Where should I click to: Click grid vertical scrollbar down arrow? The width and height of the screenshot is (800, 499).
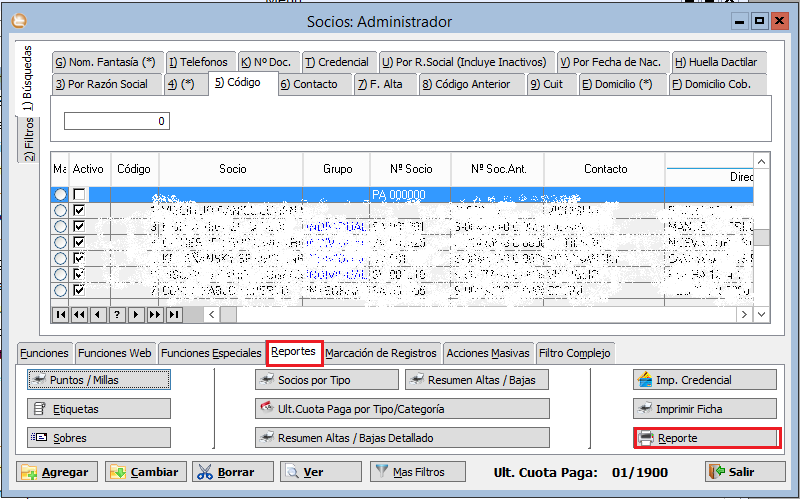[x=762, y=314]
